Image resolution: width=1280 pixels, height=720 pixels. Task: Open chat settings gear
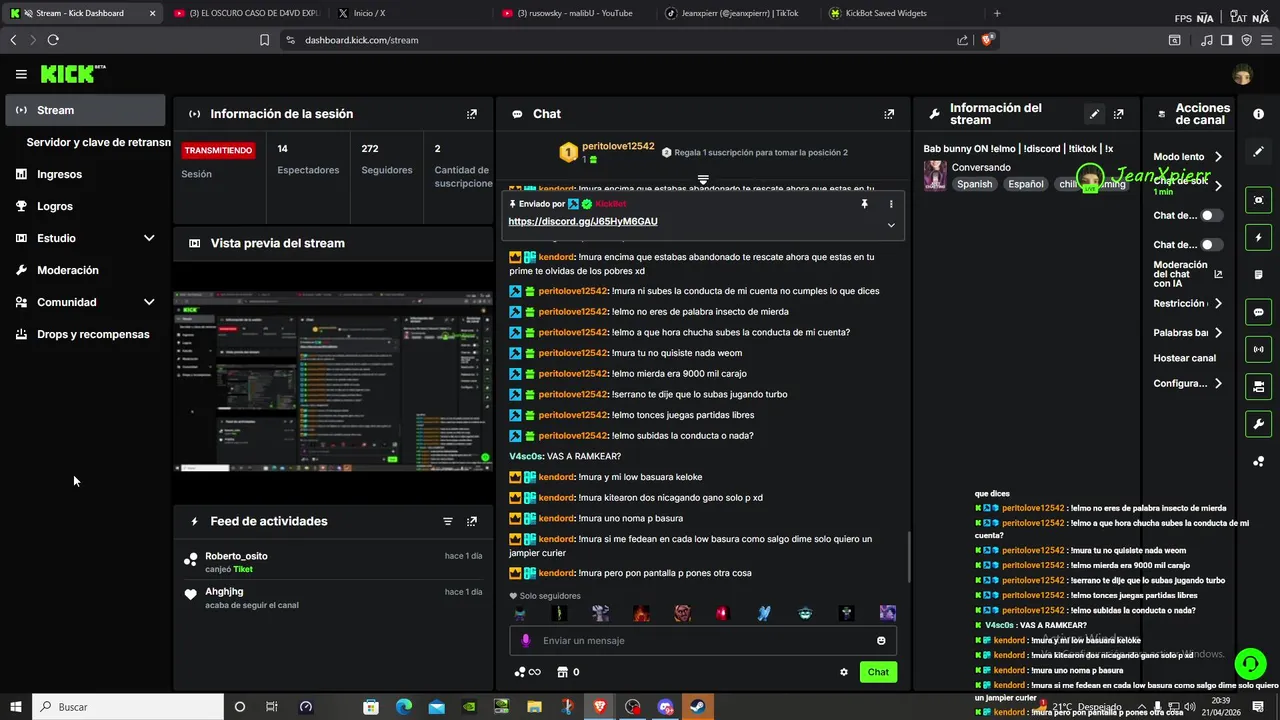pyautogui.click(x=844, y=672)
